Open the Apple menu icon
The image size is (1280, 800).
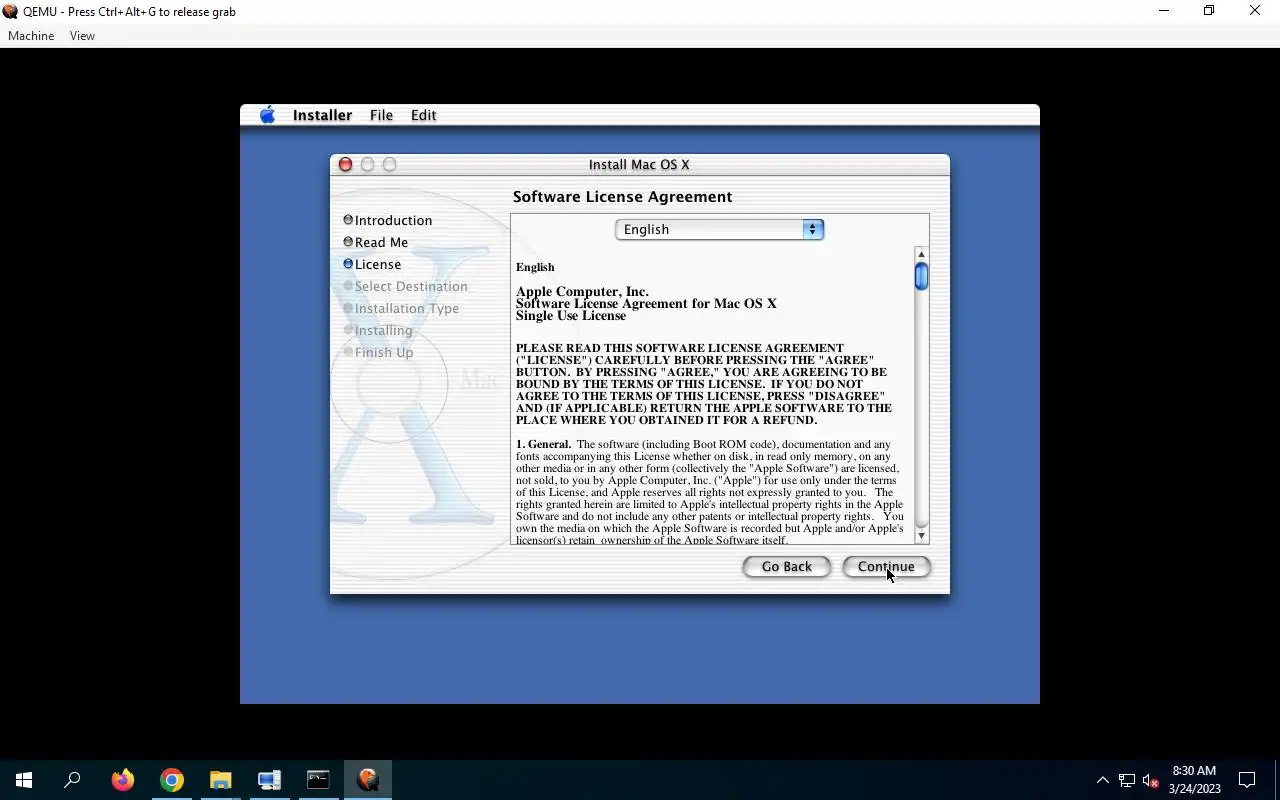pyautogui.click(x=267, y=115)
